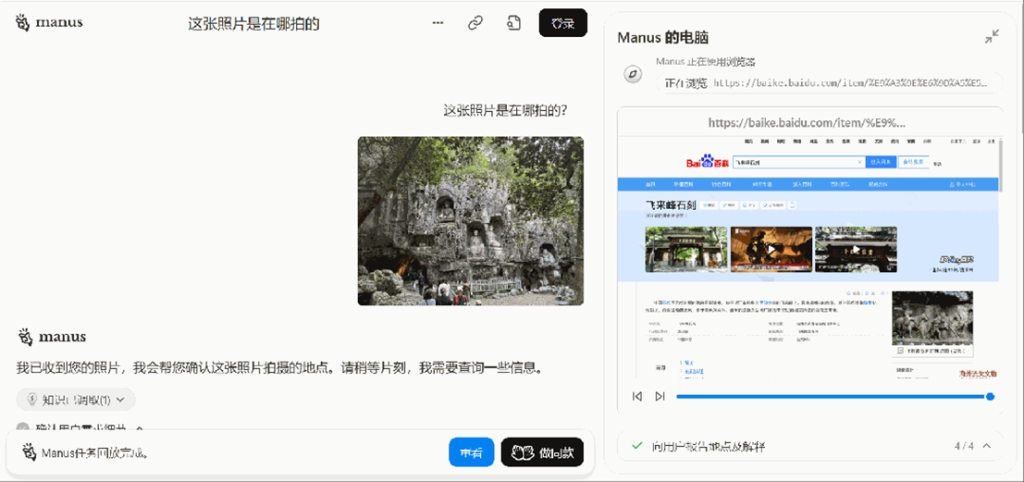Skip to the next replay step

pyautogui.click(x=660, y=396)
